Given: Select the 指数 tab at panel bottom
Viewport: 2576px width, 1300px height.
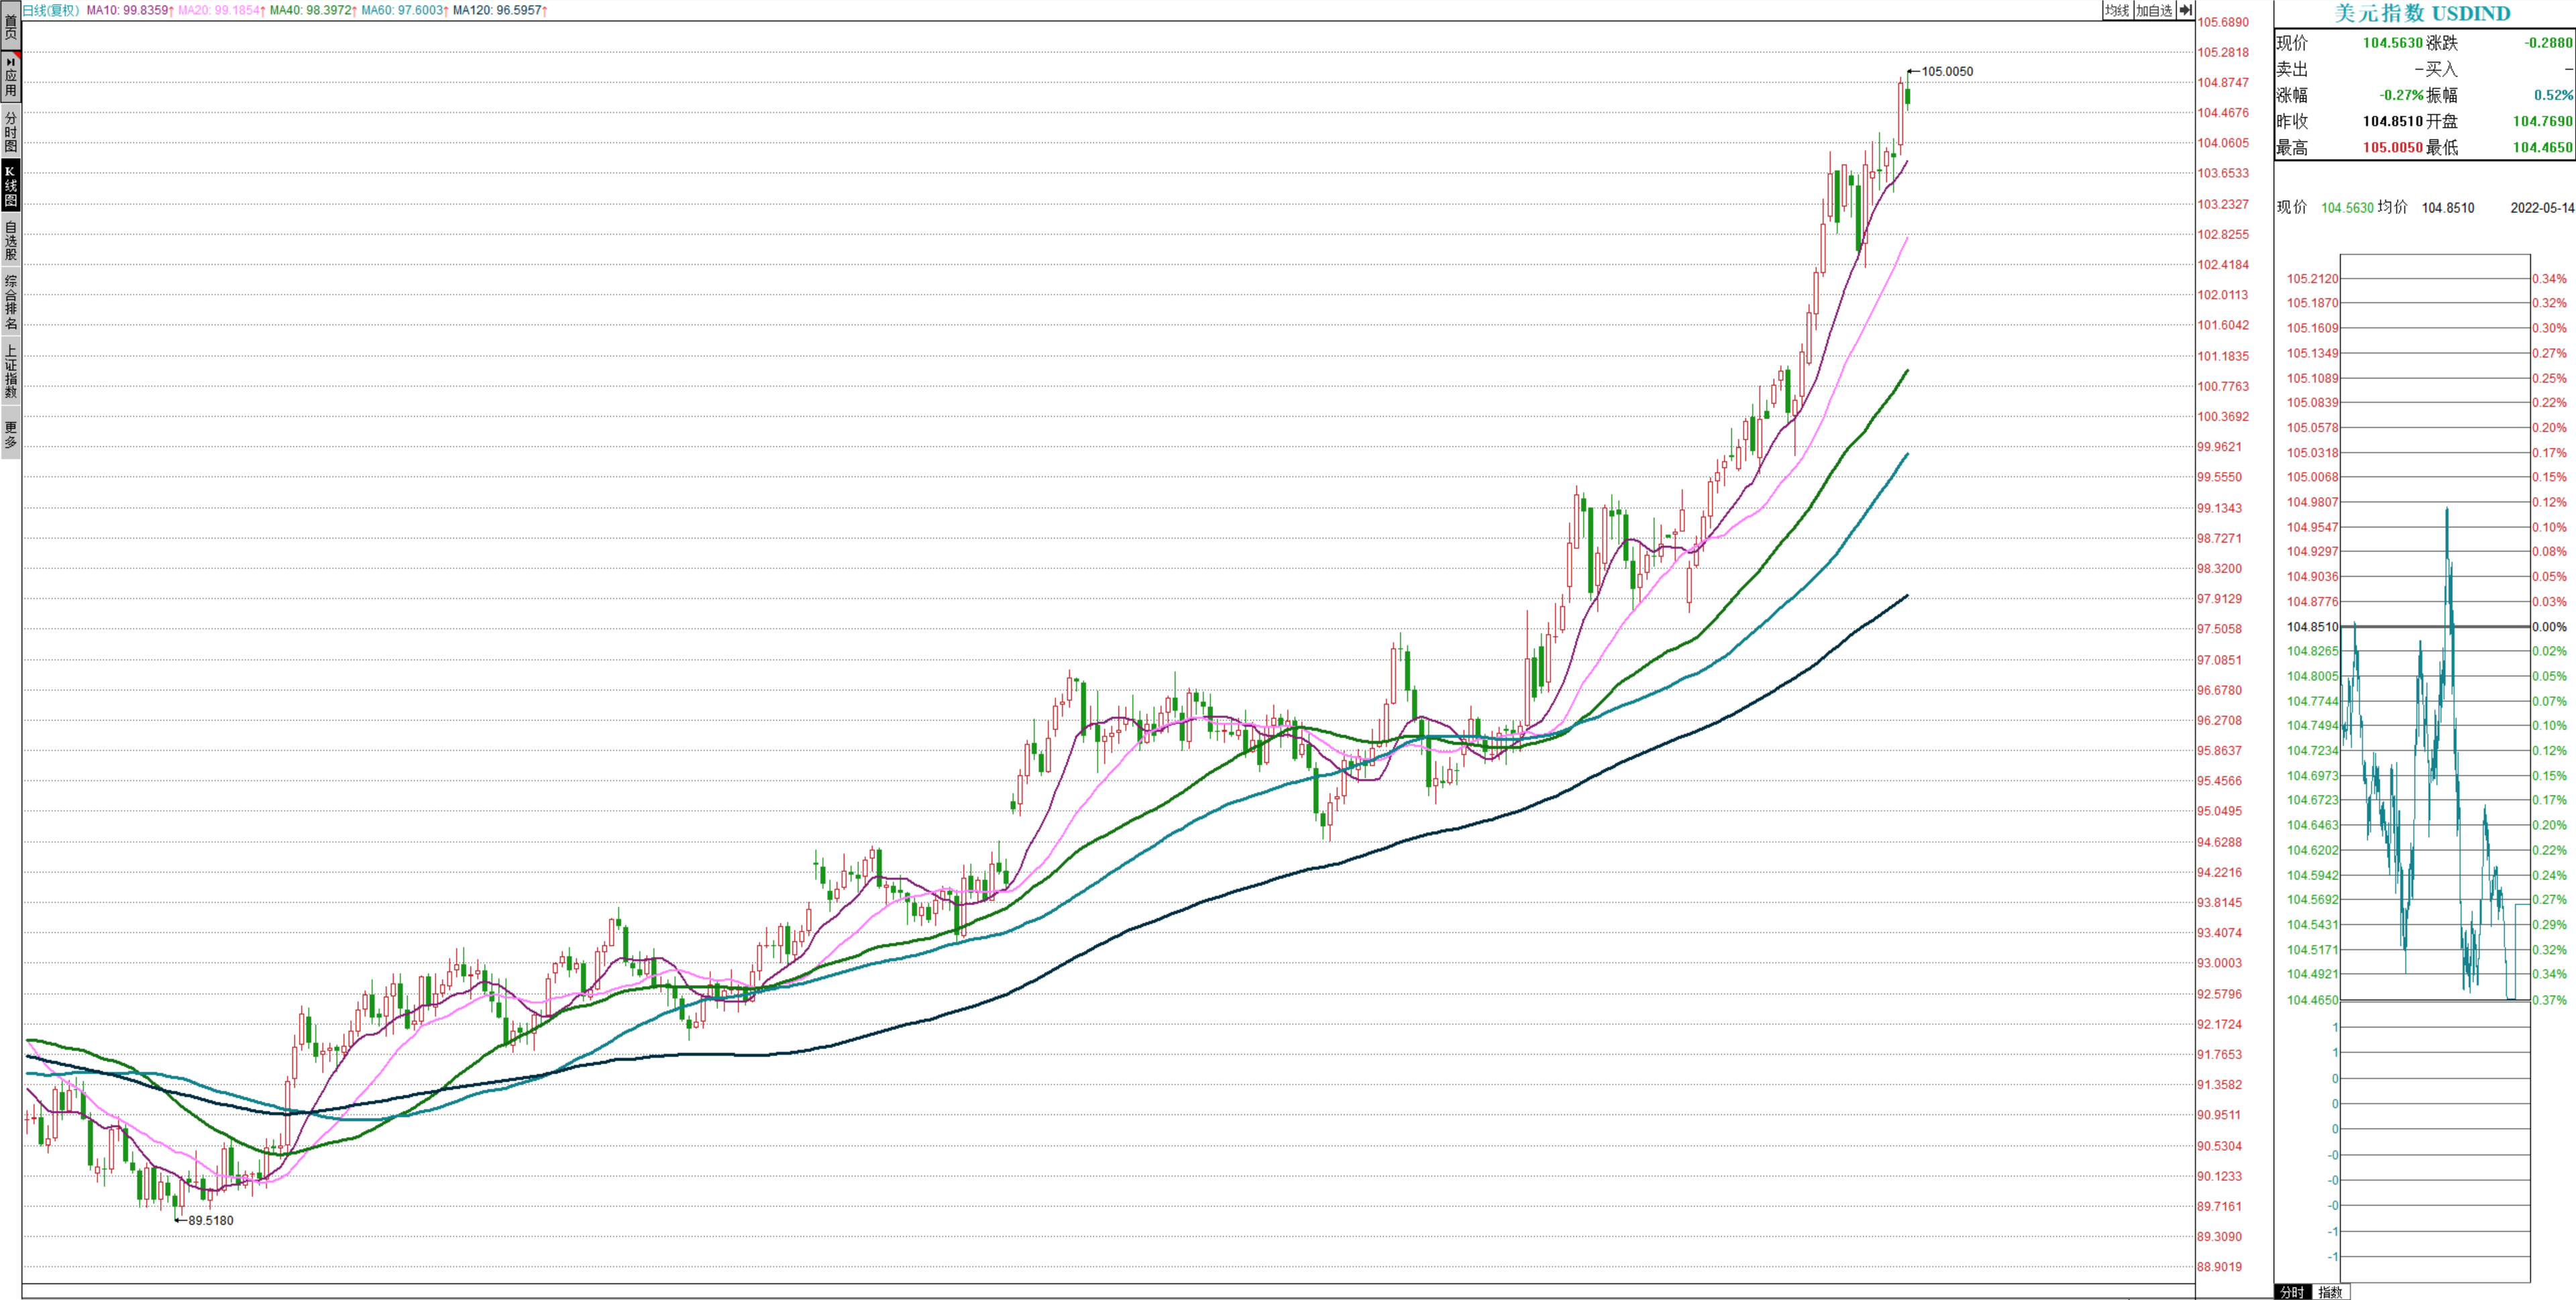Looking at the screenshot, I should pos(2331,1292).
